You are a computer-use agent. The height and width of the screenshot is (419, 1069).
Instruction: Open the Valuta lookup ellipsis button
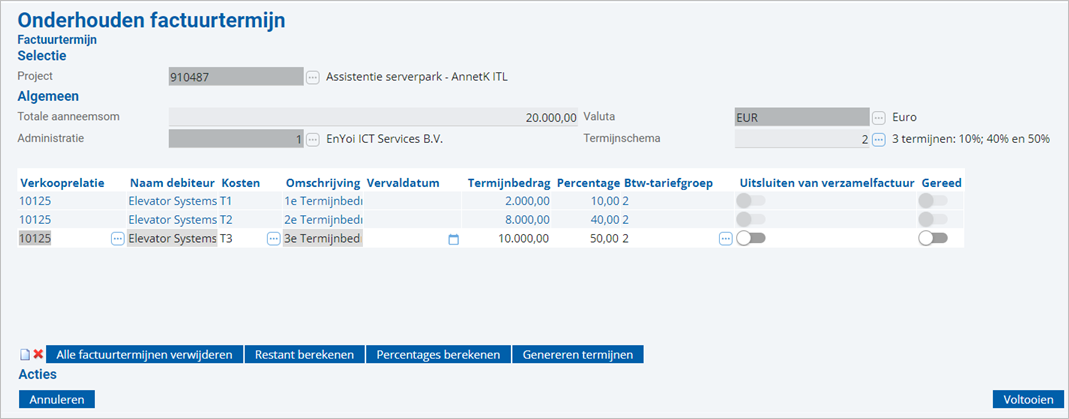879,117
